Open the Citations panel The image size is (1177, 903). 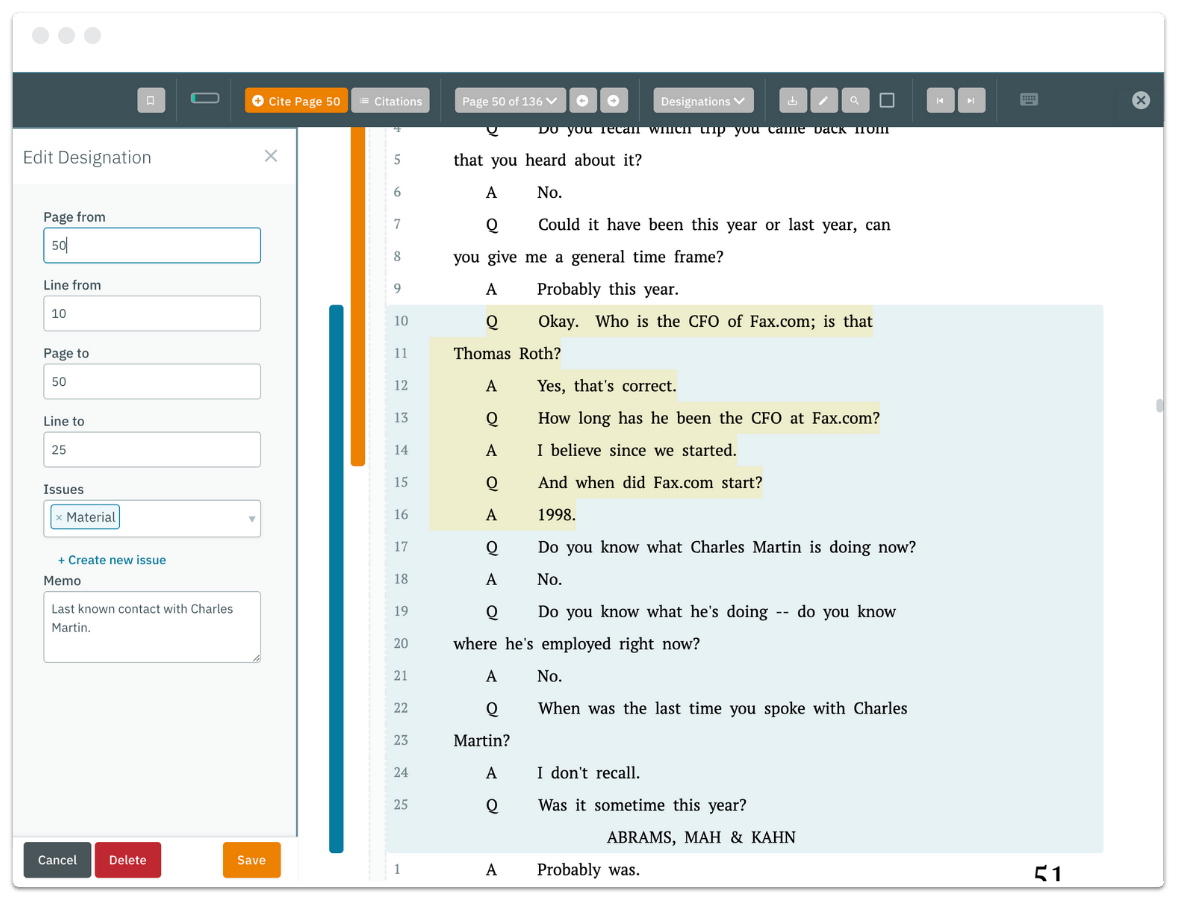(x=390, y=100)
